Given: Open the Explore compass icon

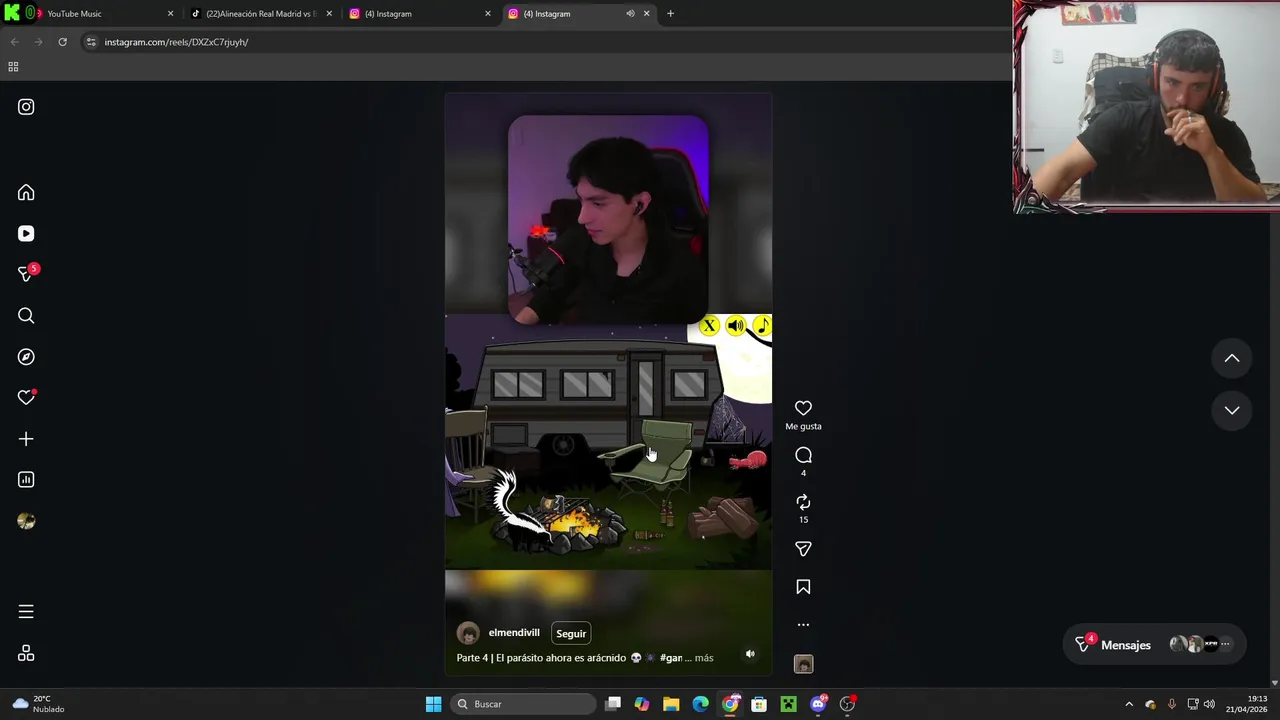Looking at the screenshot, I should point(26,357).
